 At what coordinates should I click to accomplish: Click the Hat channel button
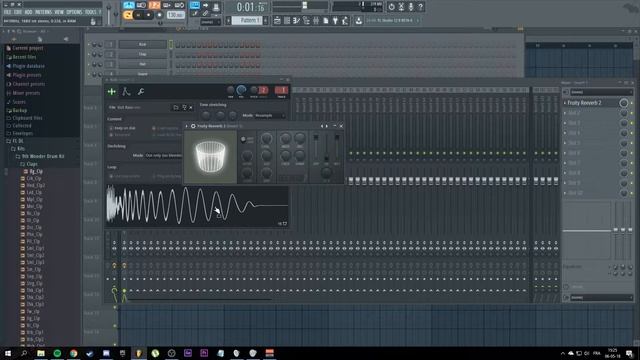pyautogui.click(x=142, y=64)
